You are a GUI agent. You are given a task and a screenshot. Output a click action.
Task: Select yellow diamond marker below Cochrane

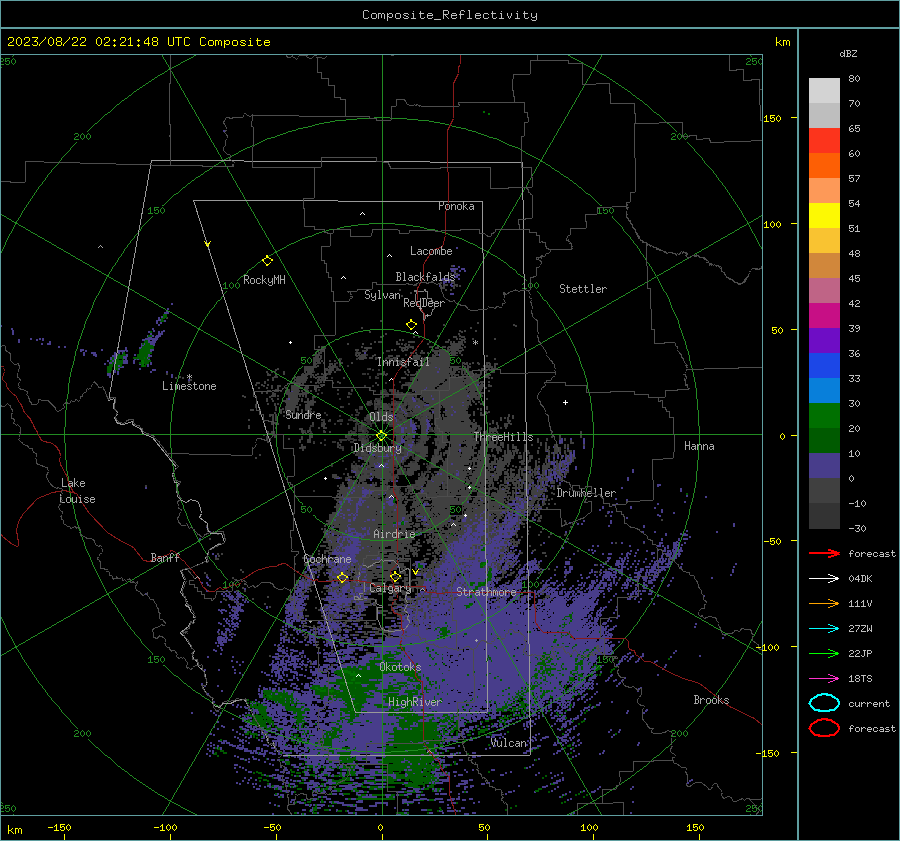[x=342, y=577]
